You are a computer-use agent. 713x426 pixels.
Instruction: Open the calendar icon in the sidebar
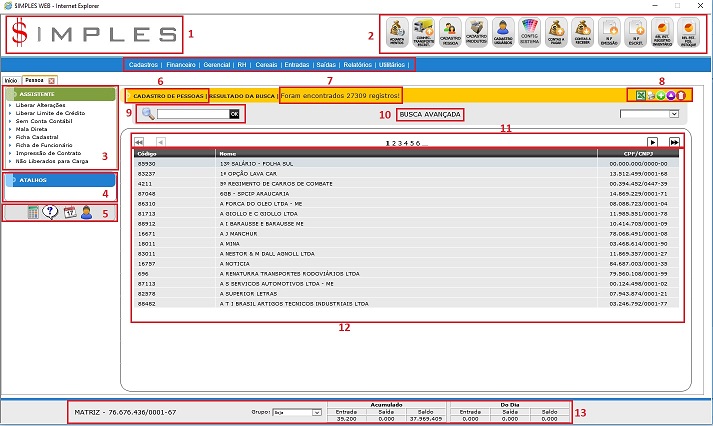tap(70, 211)
